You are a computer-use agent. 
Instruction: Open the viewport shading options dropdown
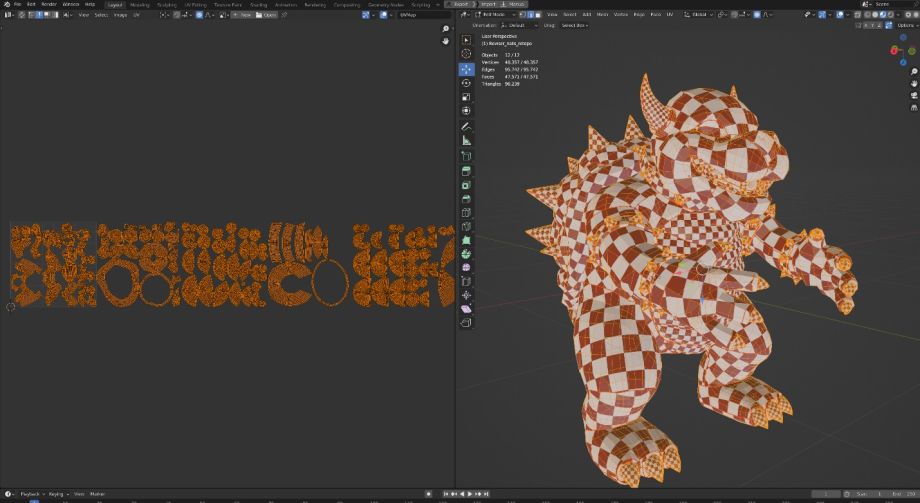(x=898, y=15)
